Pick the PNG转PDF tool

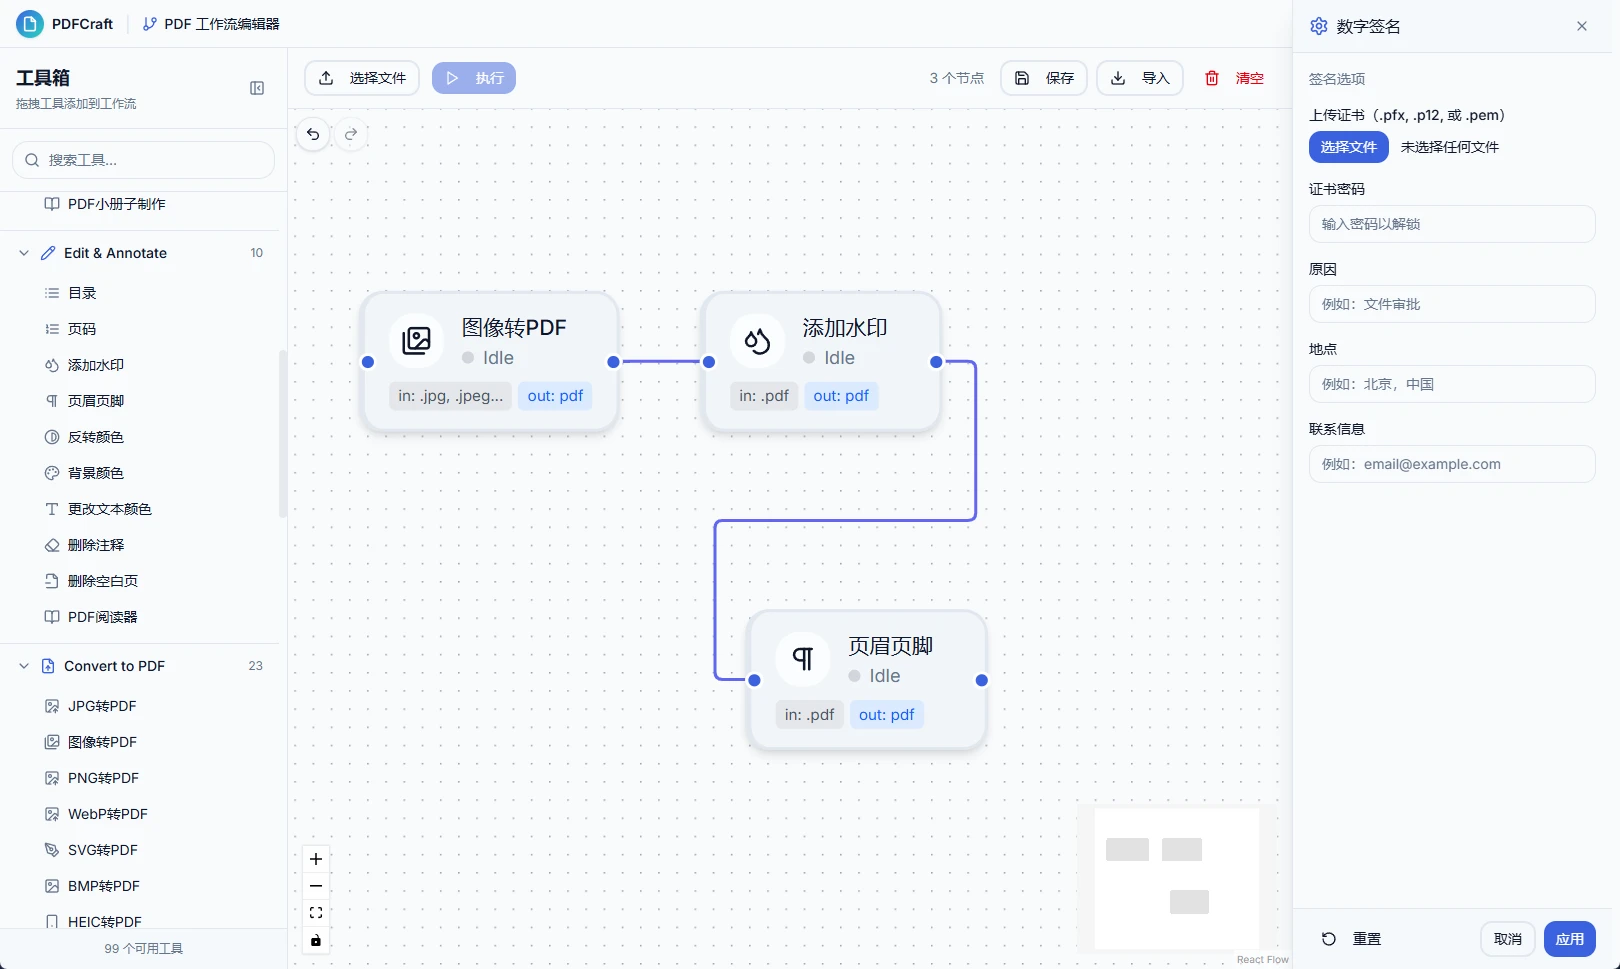(x=103, y=778)
